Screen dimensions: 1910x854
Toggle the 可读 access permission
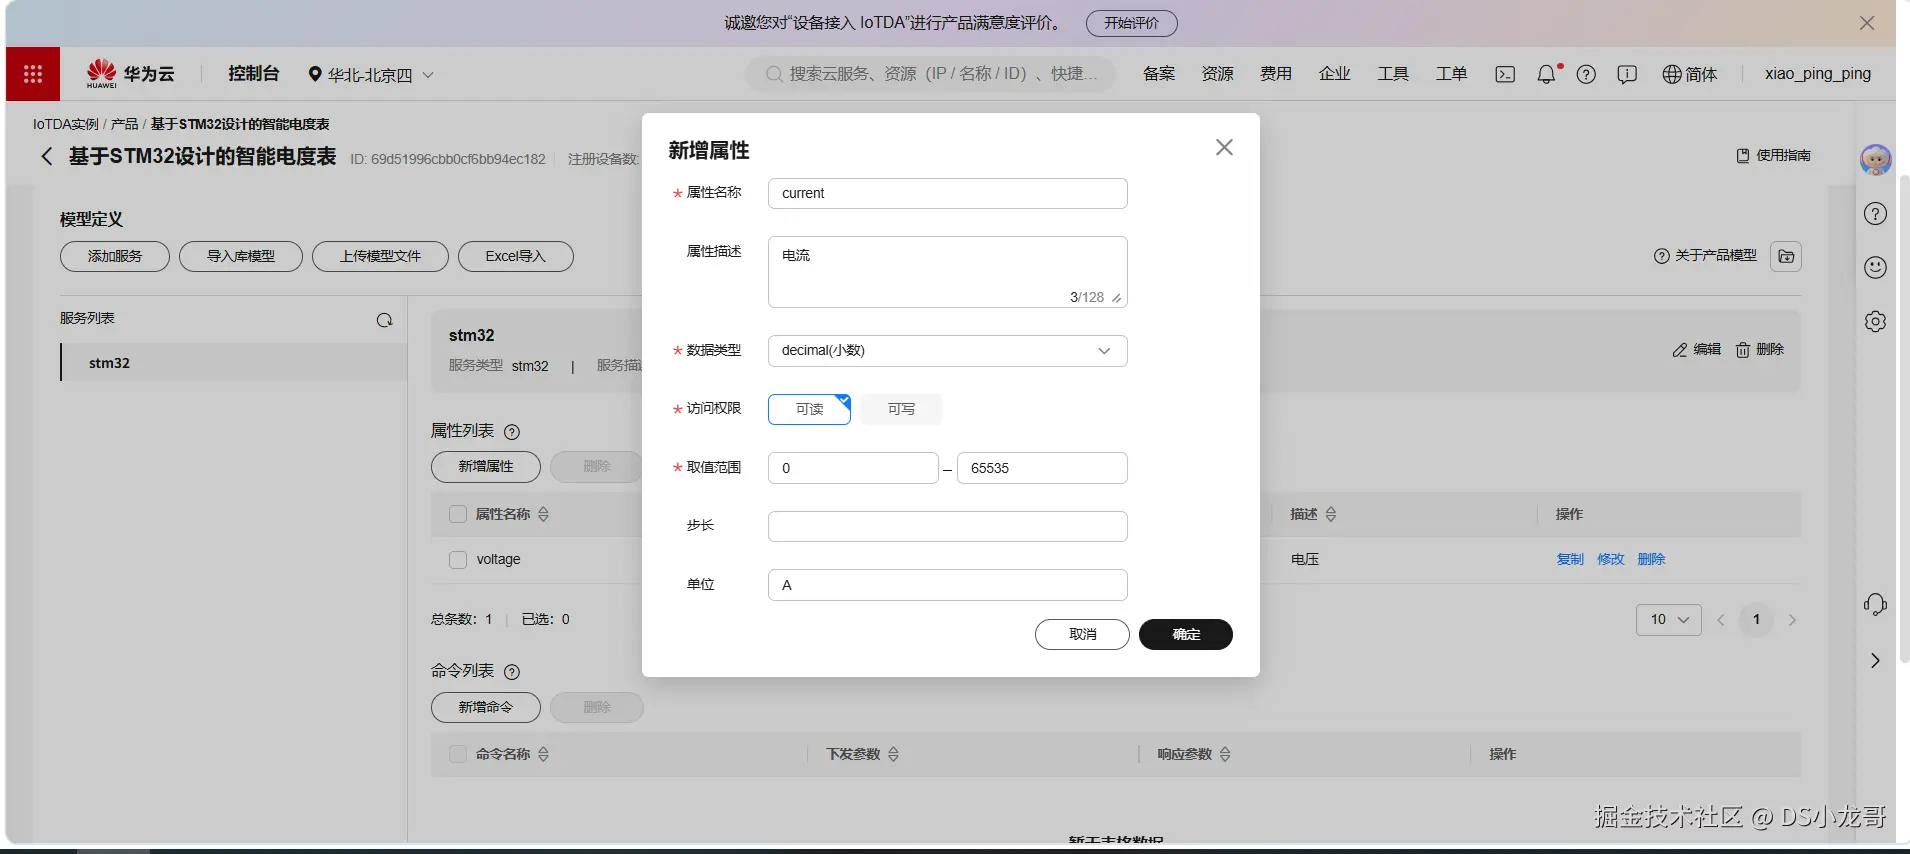809,409
